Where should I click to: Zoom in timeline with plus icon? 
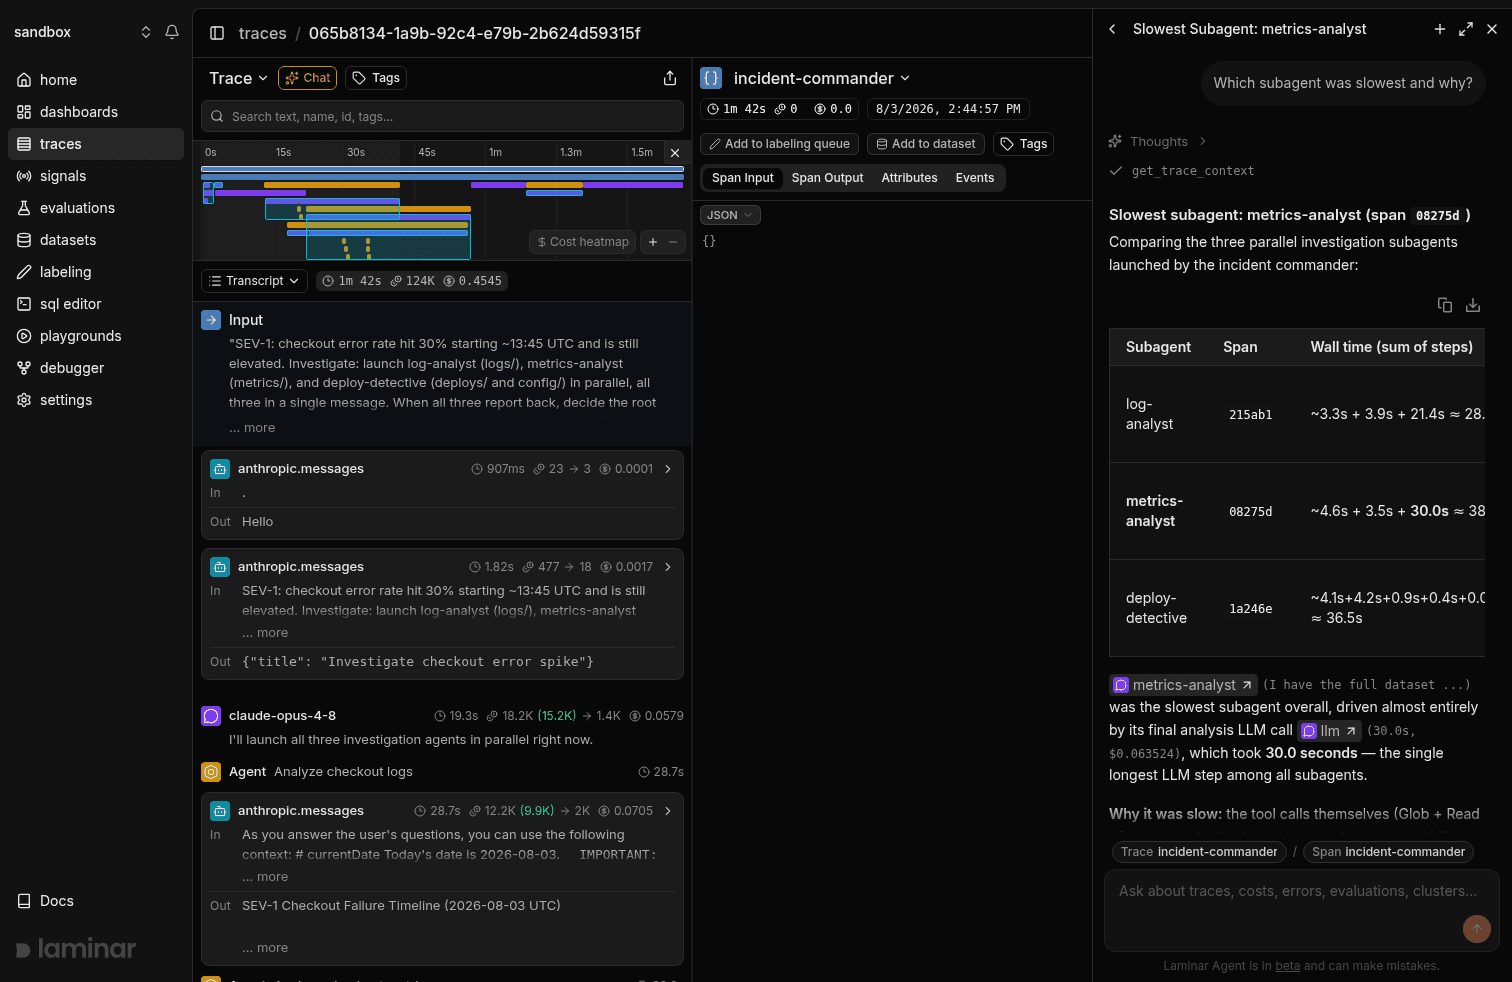click(x=653, y=242)
